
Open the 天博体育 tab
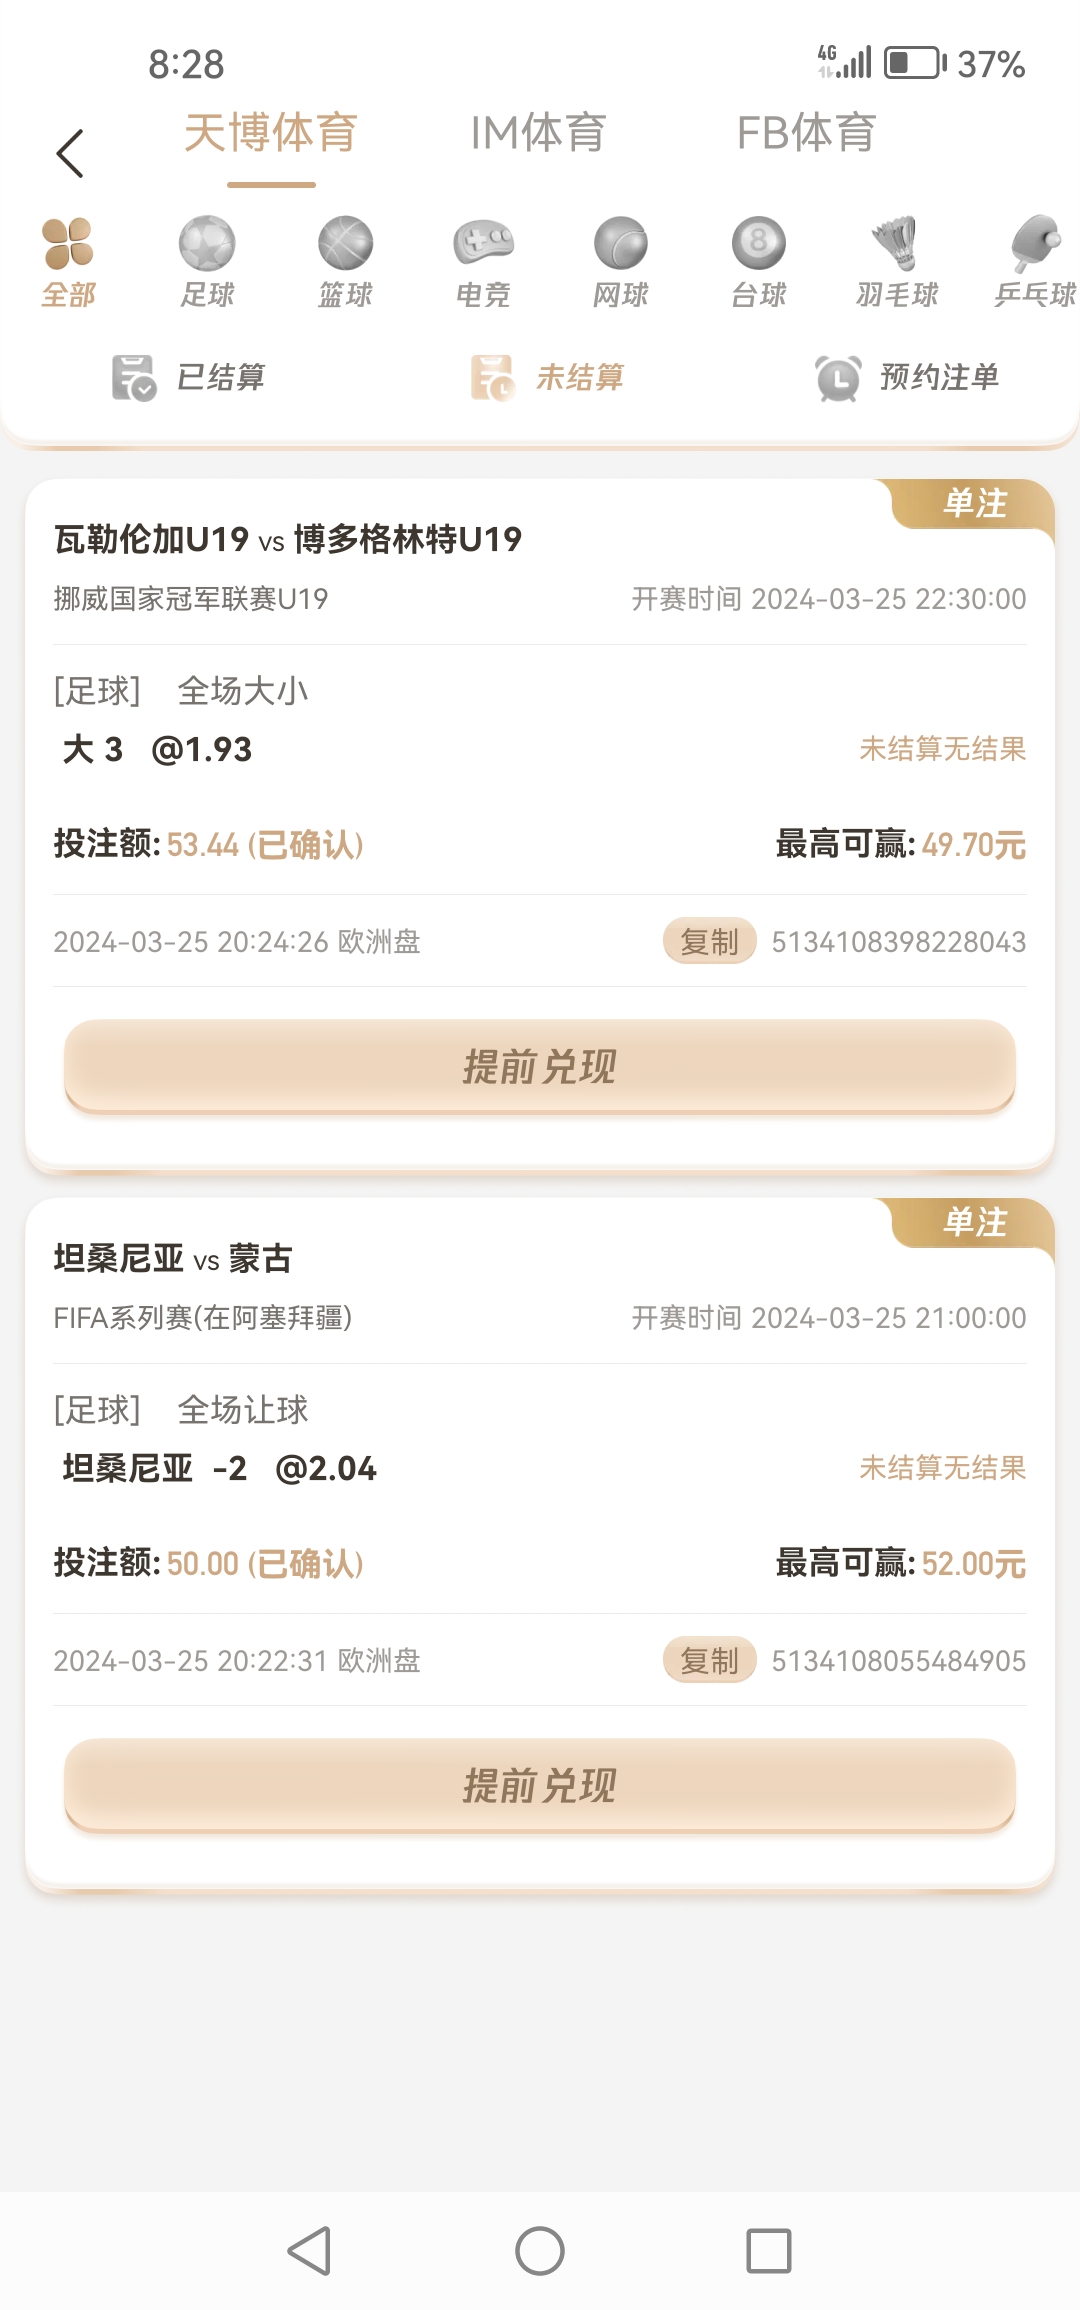(x=271, y=134)
